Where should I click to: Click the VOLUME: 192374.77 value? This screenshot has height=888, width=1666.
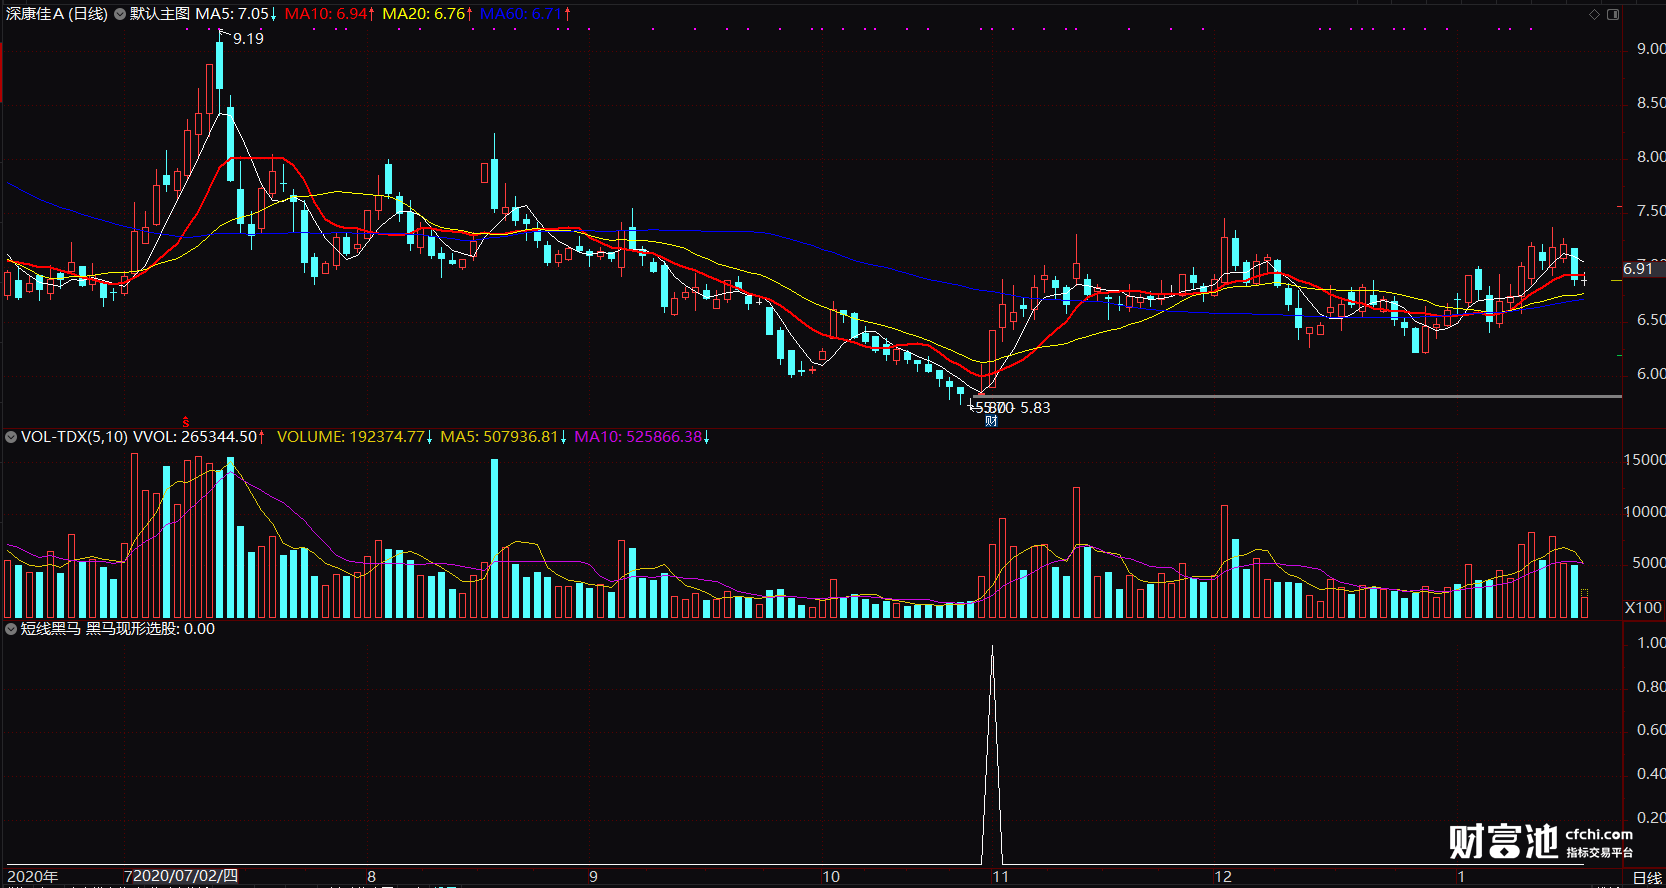point(355,437)
